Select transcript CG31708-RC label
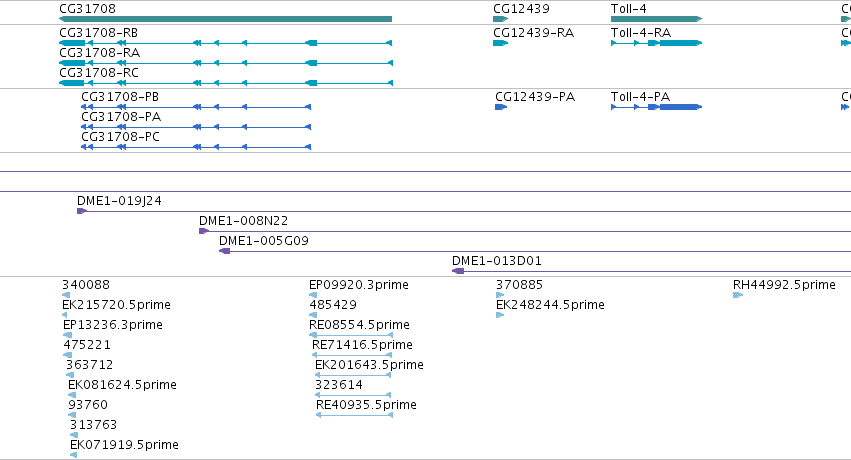851x460 pixels. (x=99, y=73)
